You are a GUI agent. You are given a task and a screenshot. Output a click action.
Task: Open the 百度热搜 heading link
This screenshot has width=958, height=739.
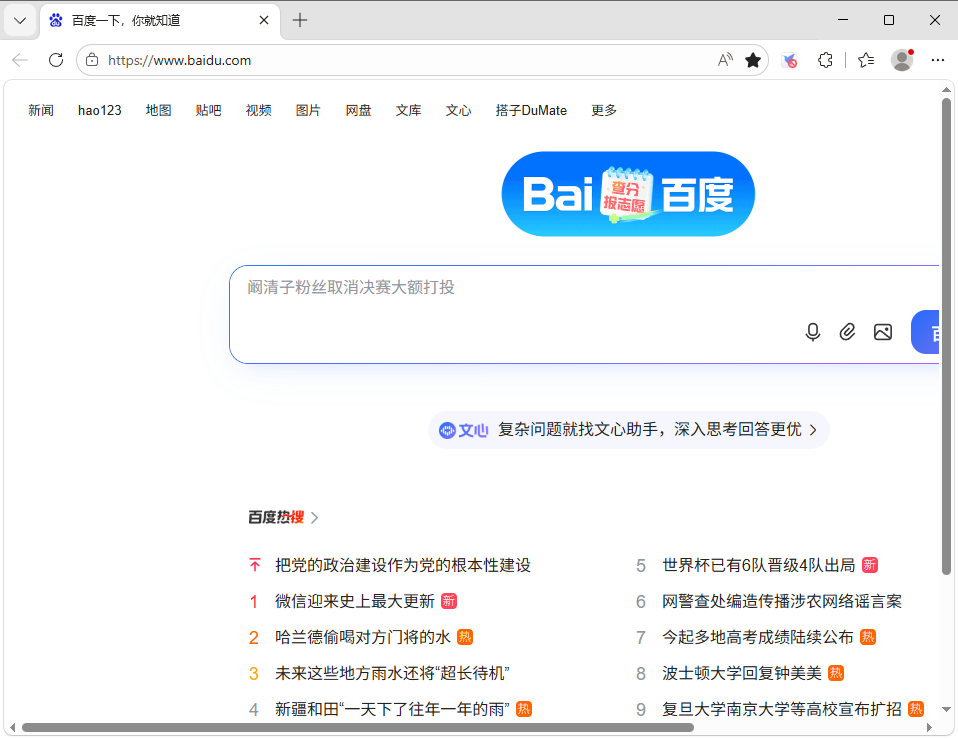click(x=276, y=518)
